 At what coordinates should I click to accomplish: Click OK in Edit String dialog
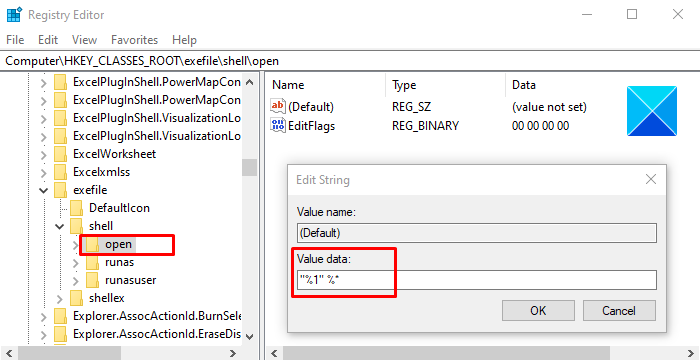click(x=538, y=310)
